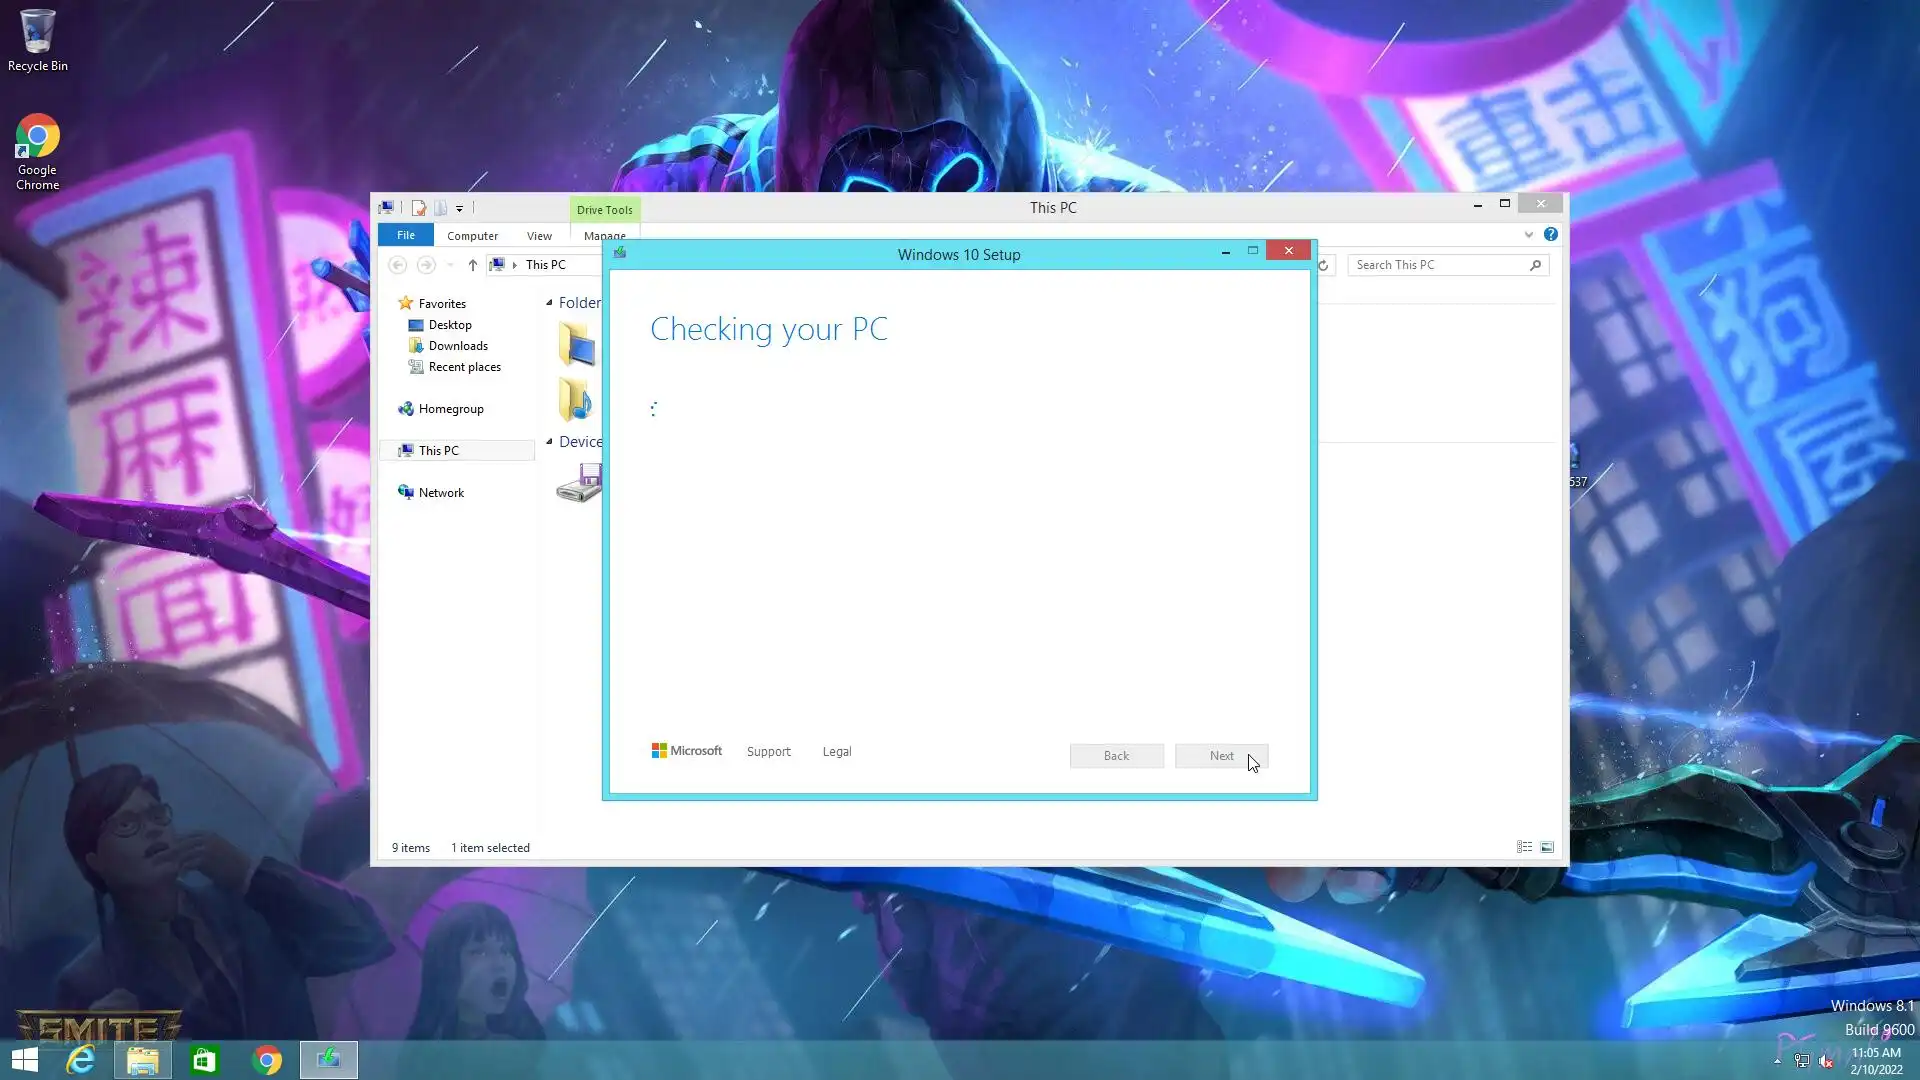
Task: Switch to details view button
Action: pyautogui.click(x=1524, y=847)
